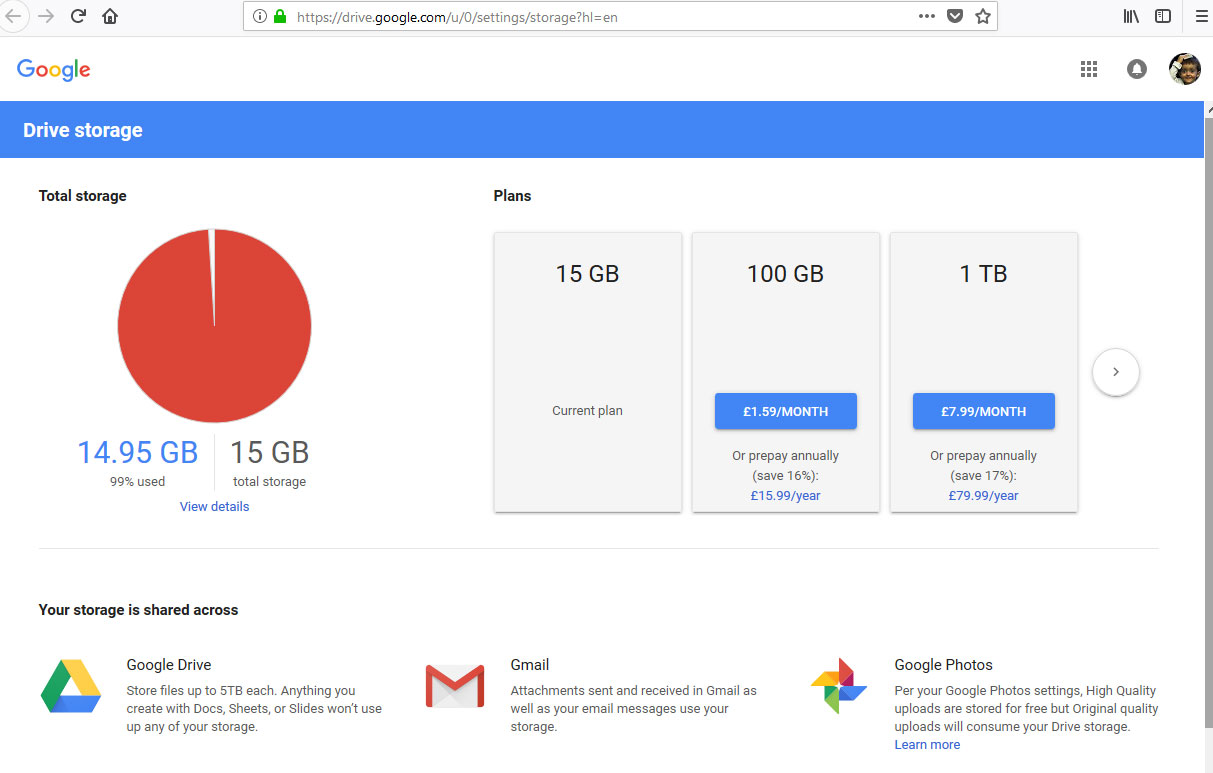Open the Library bookshelf icon
Image resolution: width=1213 pixels, height=773 pixels.
click(1131, 16)
